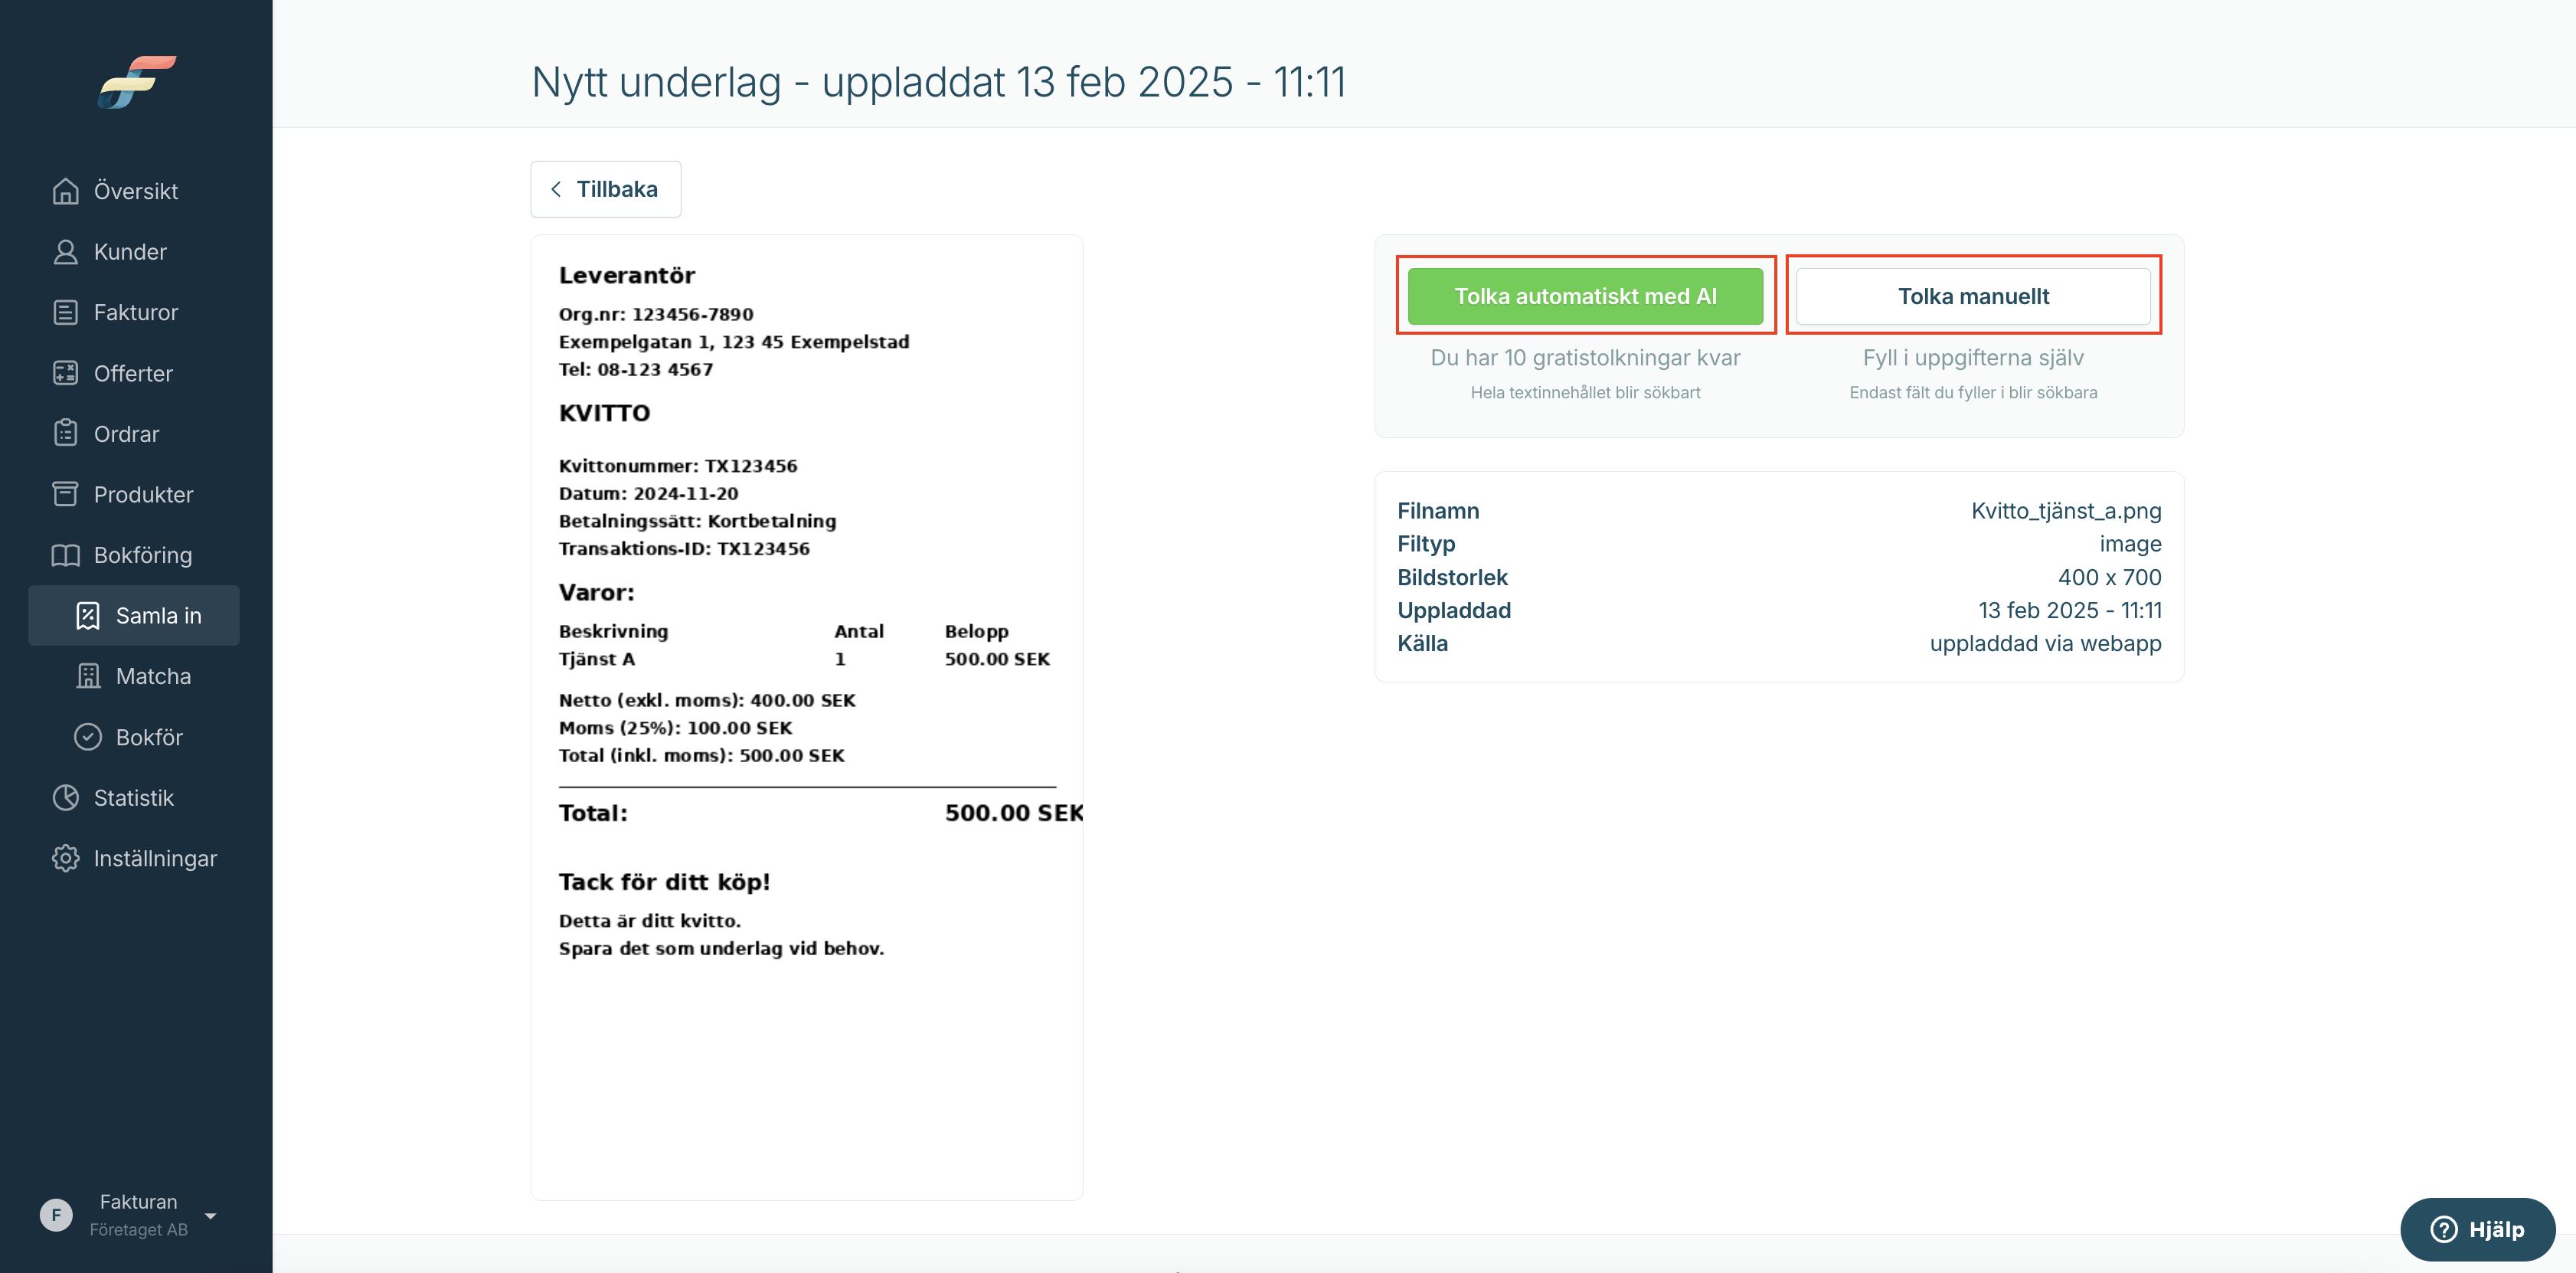The width and height of the screenshot is (2576, 1273).
Task: Click the Ordrar clipboard icon
Action: pyautogui.click(x=66, y=434)
